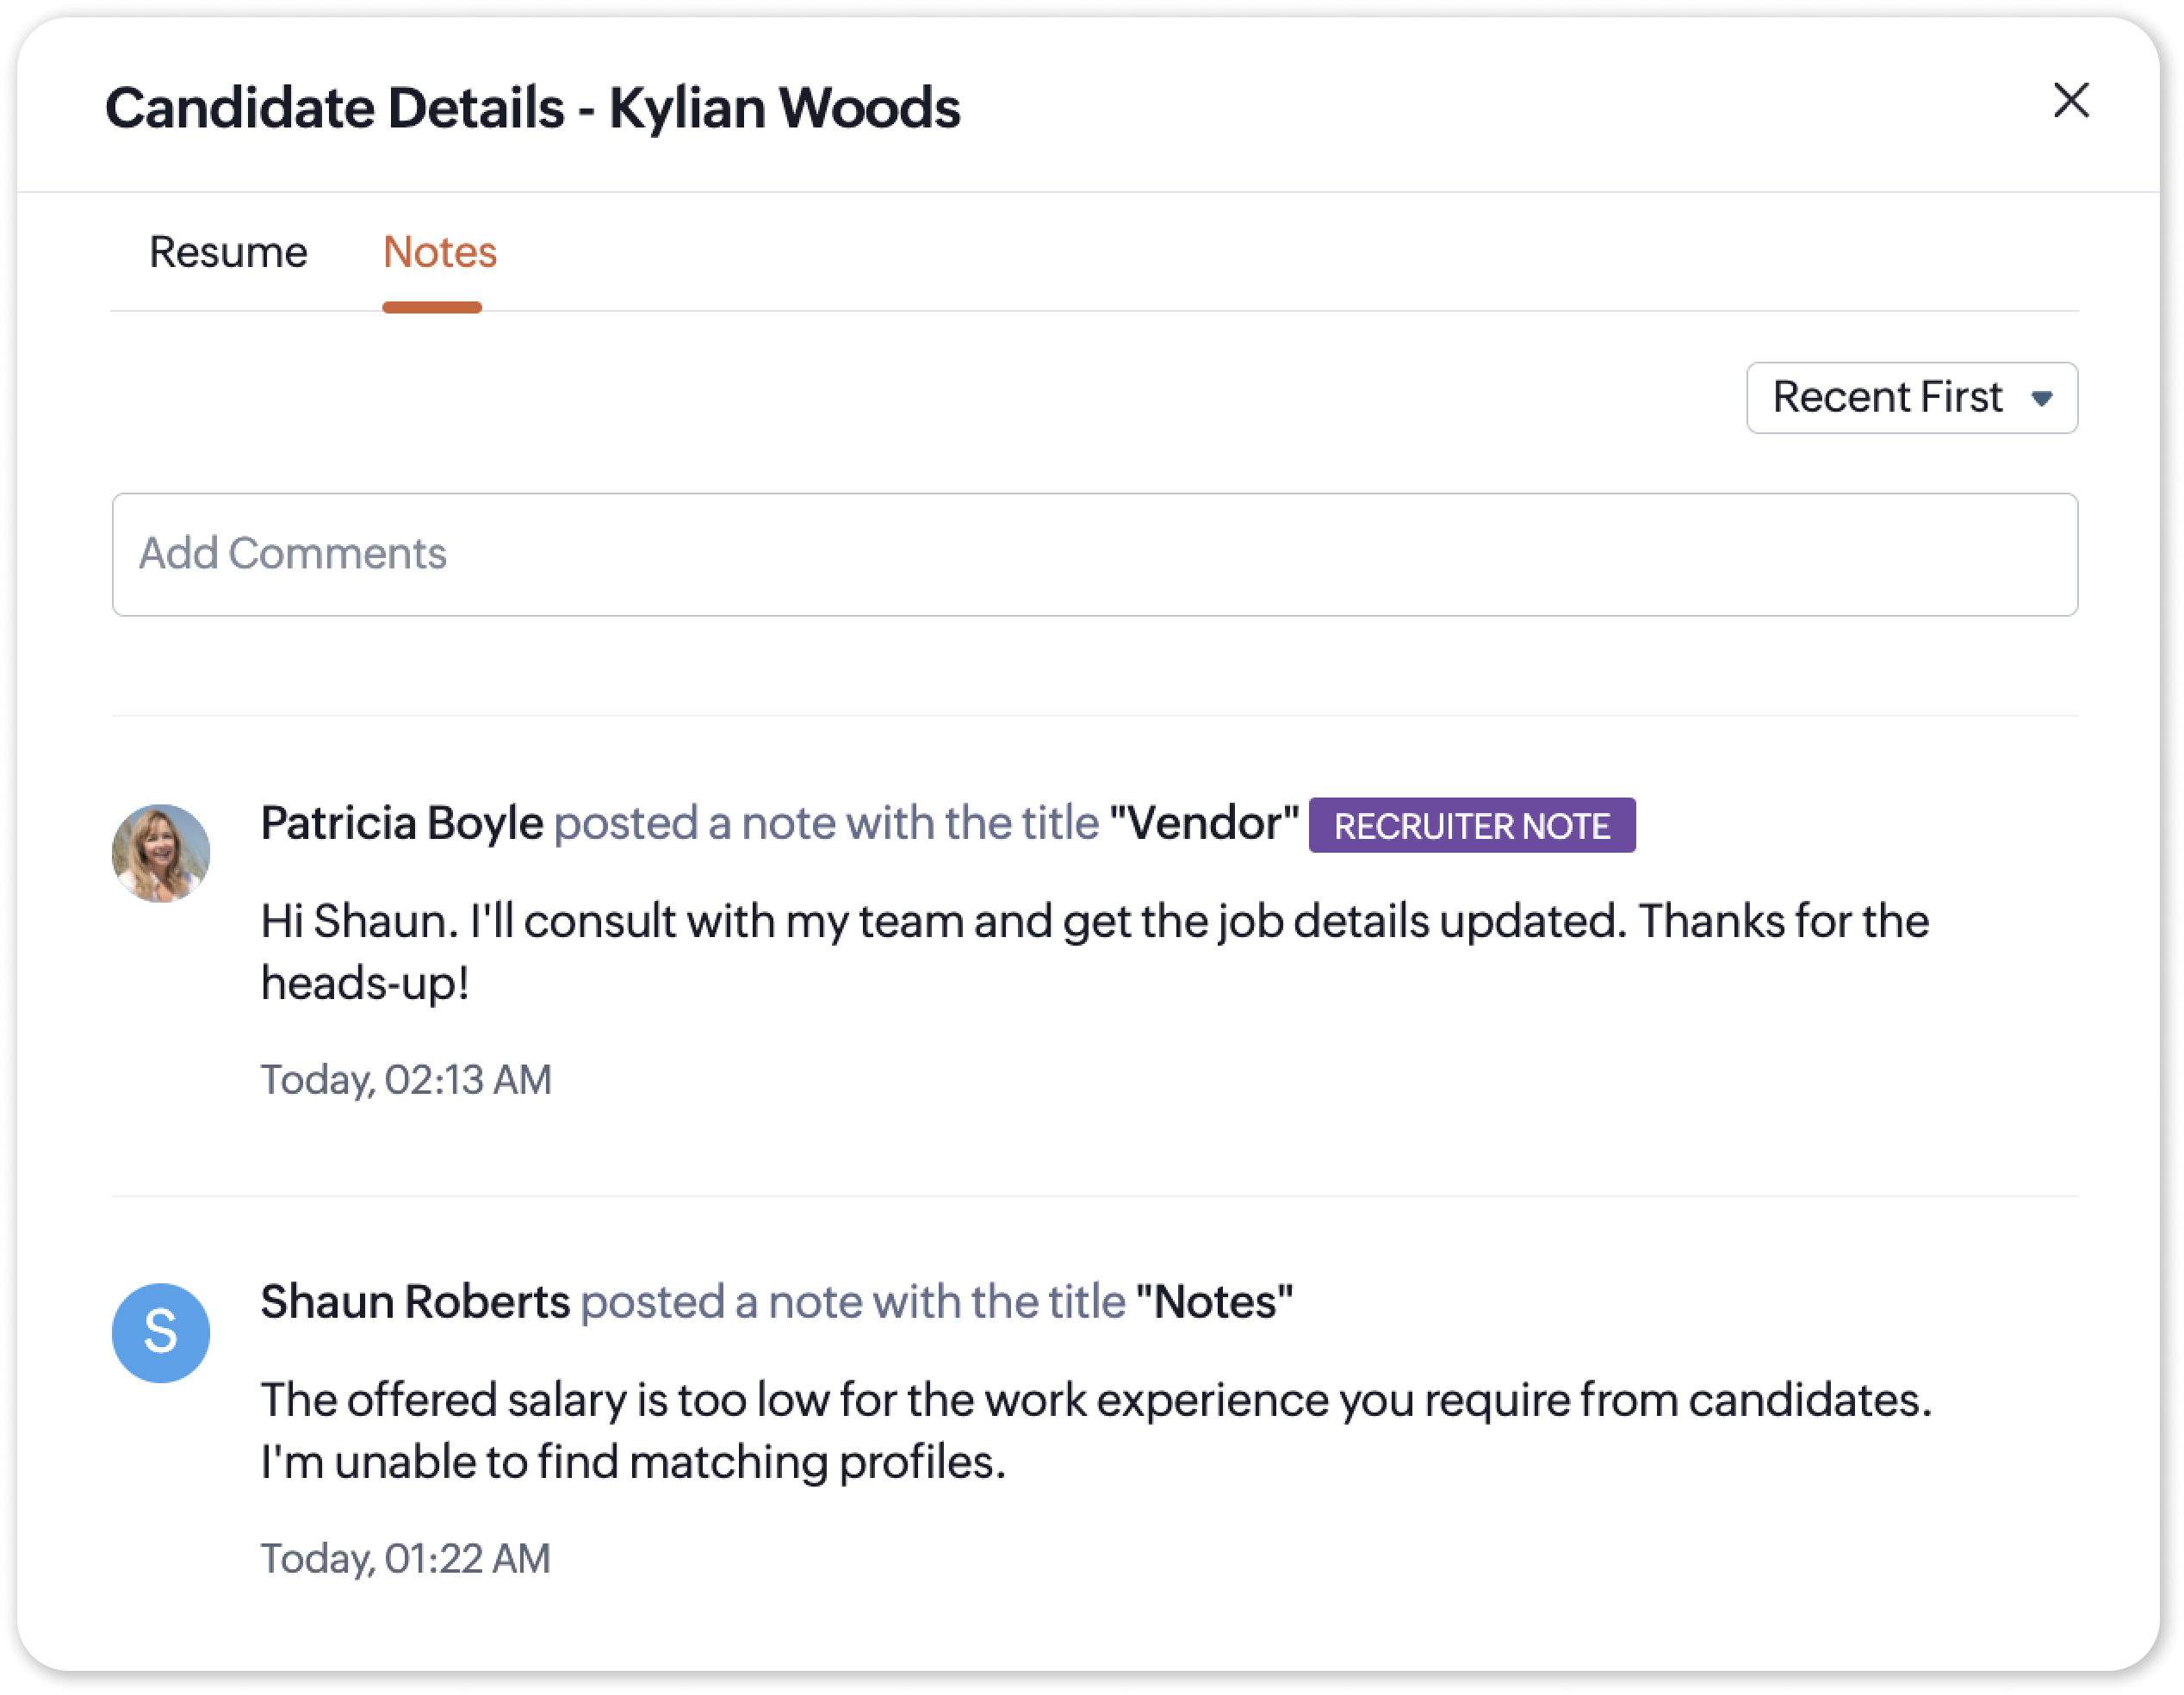Click the Patricia Boyle author name
2184x1695 pixels.
402,824
